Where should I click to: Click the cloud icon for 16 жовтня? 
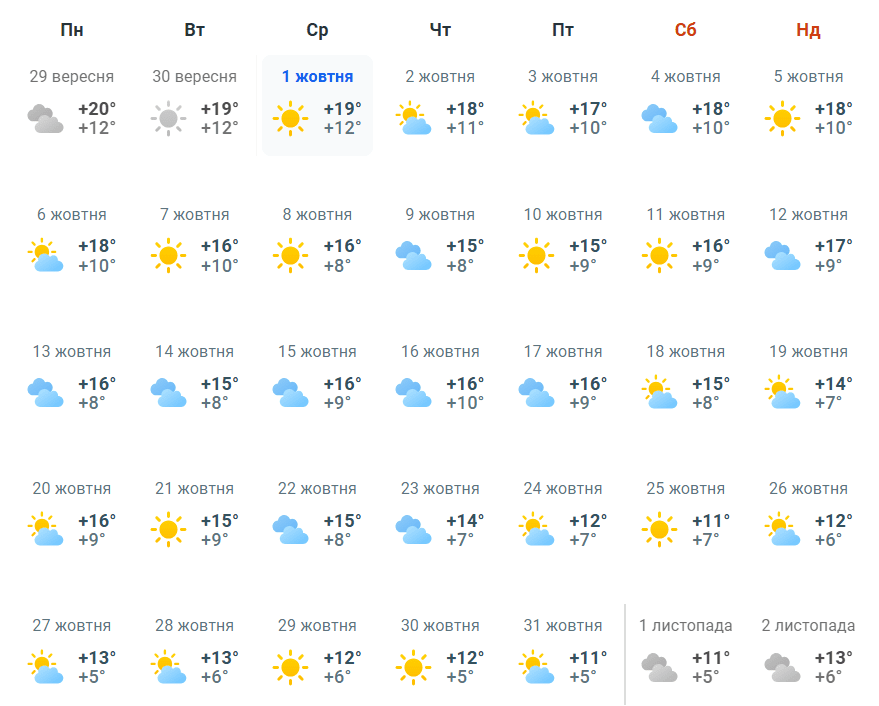click(413, 393)
